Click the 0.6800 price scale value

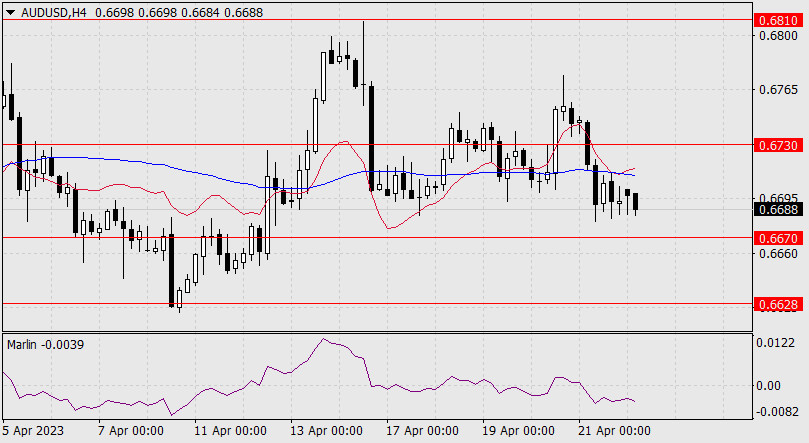[778, 36]
